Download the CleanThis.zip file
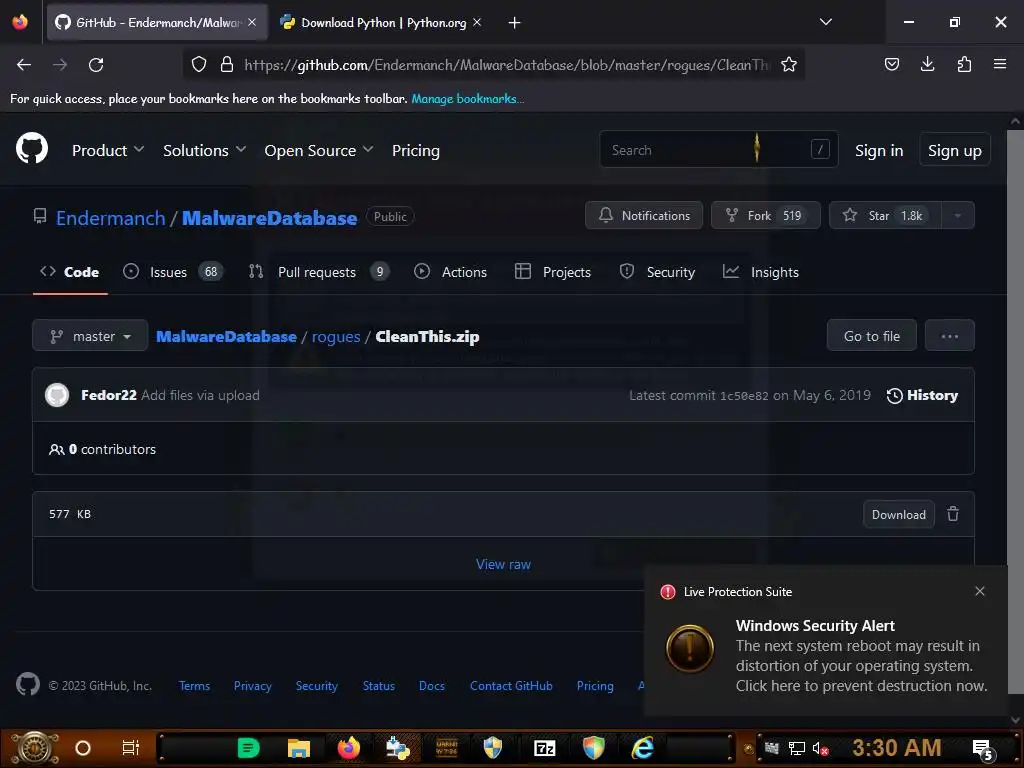This screenshot has width=1024, height=768. click(899, 515)
